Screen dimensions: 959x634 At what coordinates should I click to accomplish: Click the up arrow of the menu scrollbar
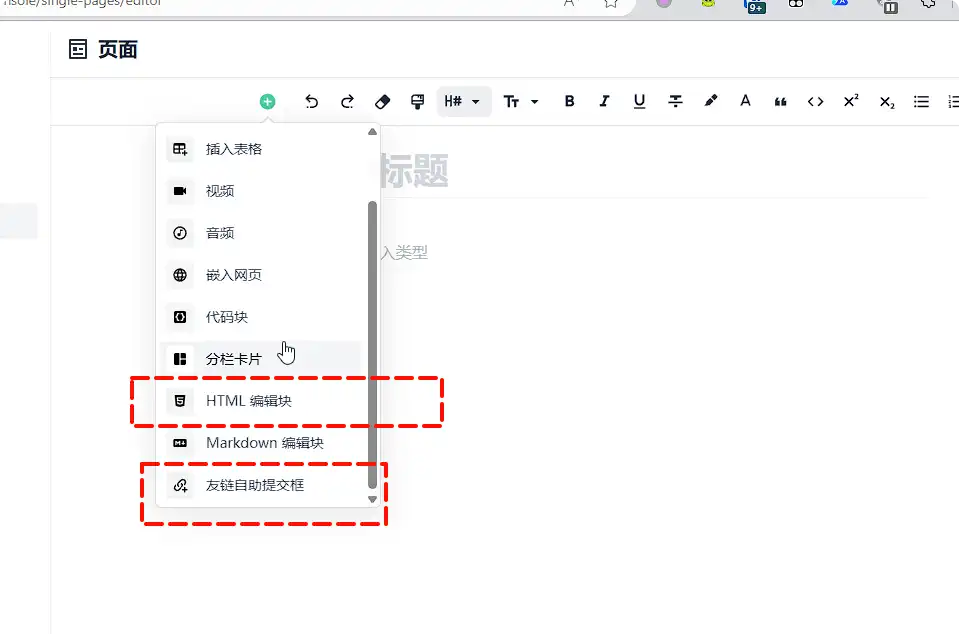click(372, 132)
